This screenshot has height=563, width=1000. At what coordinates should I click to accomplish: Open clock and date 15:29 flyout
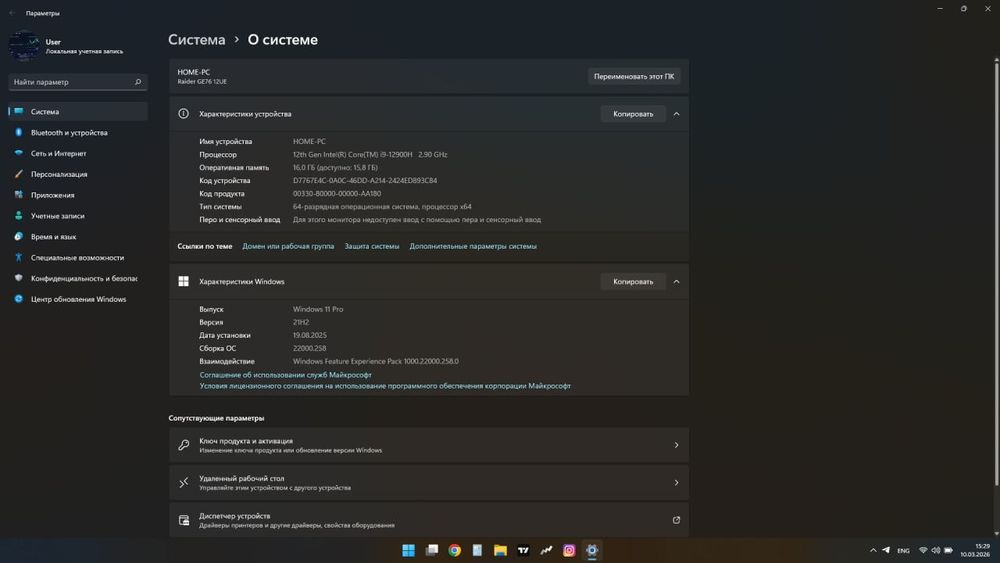[975, 550]
